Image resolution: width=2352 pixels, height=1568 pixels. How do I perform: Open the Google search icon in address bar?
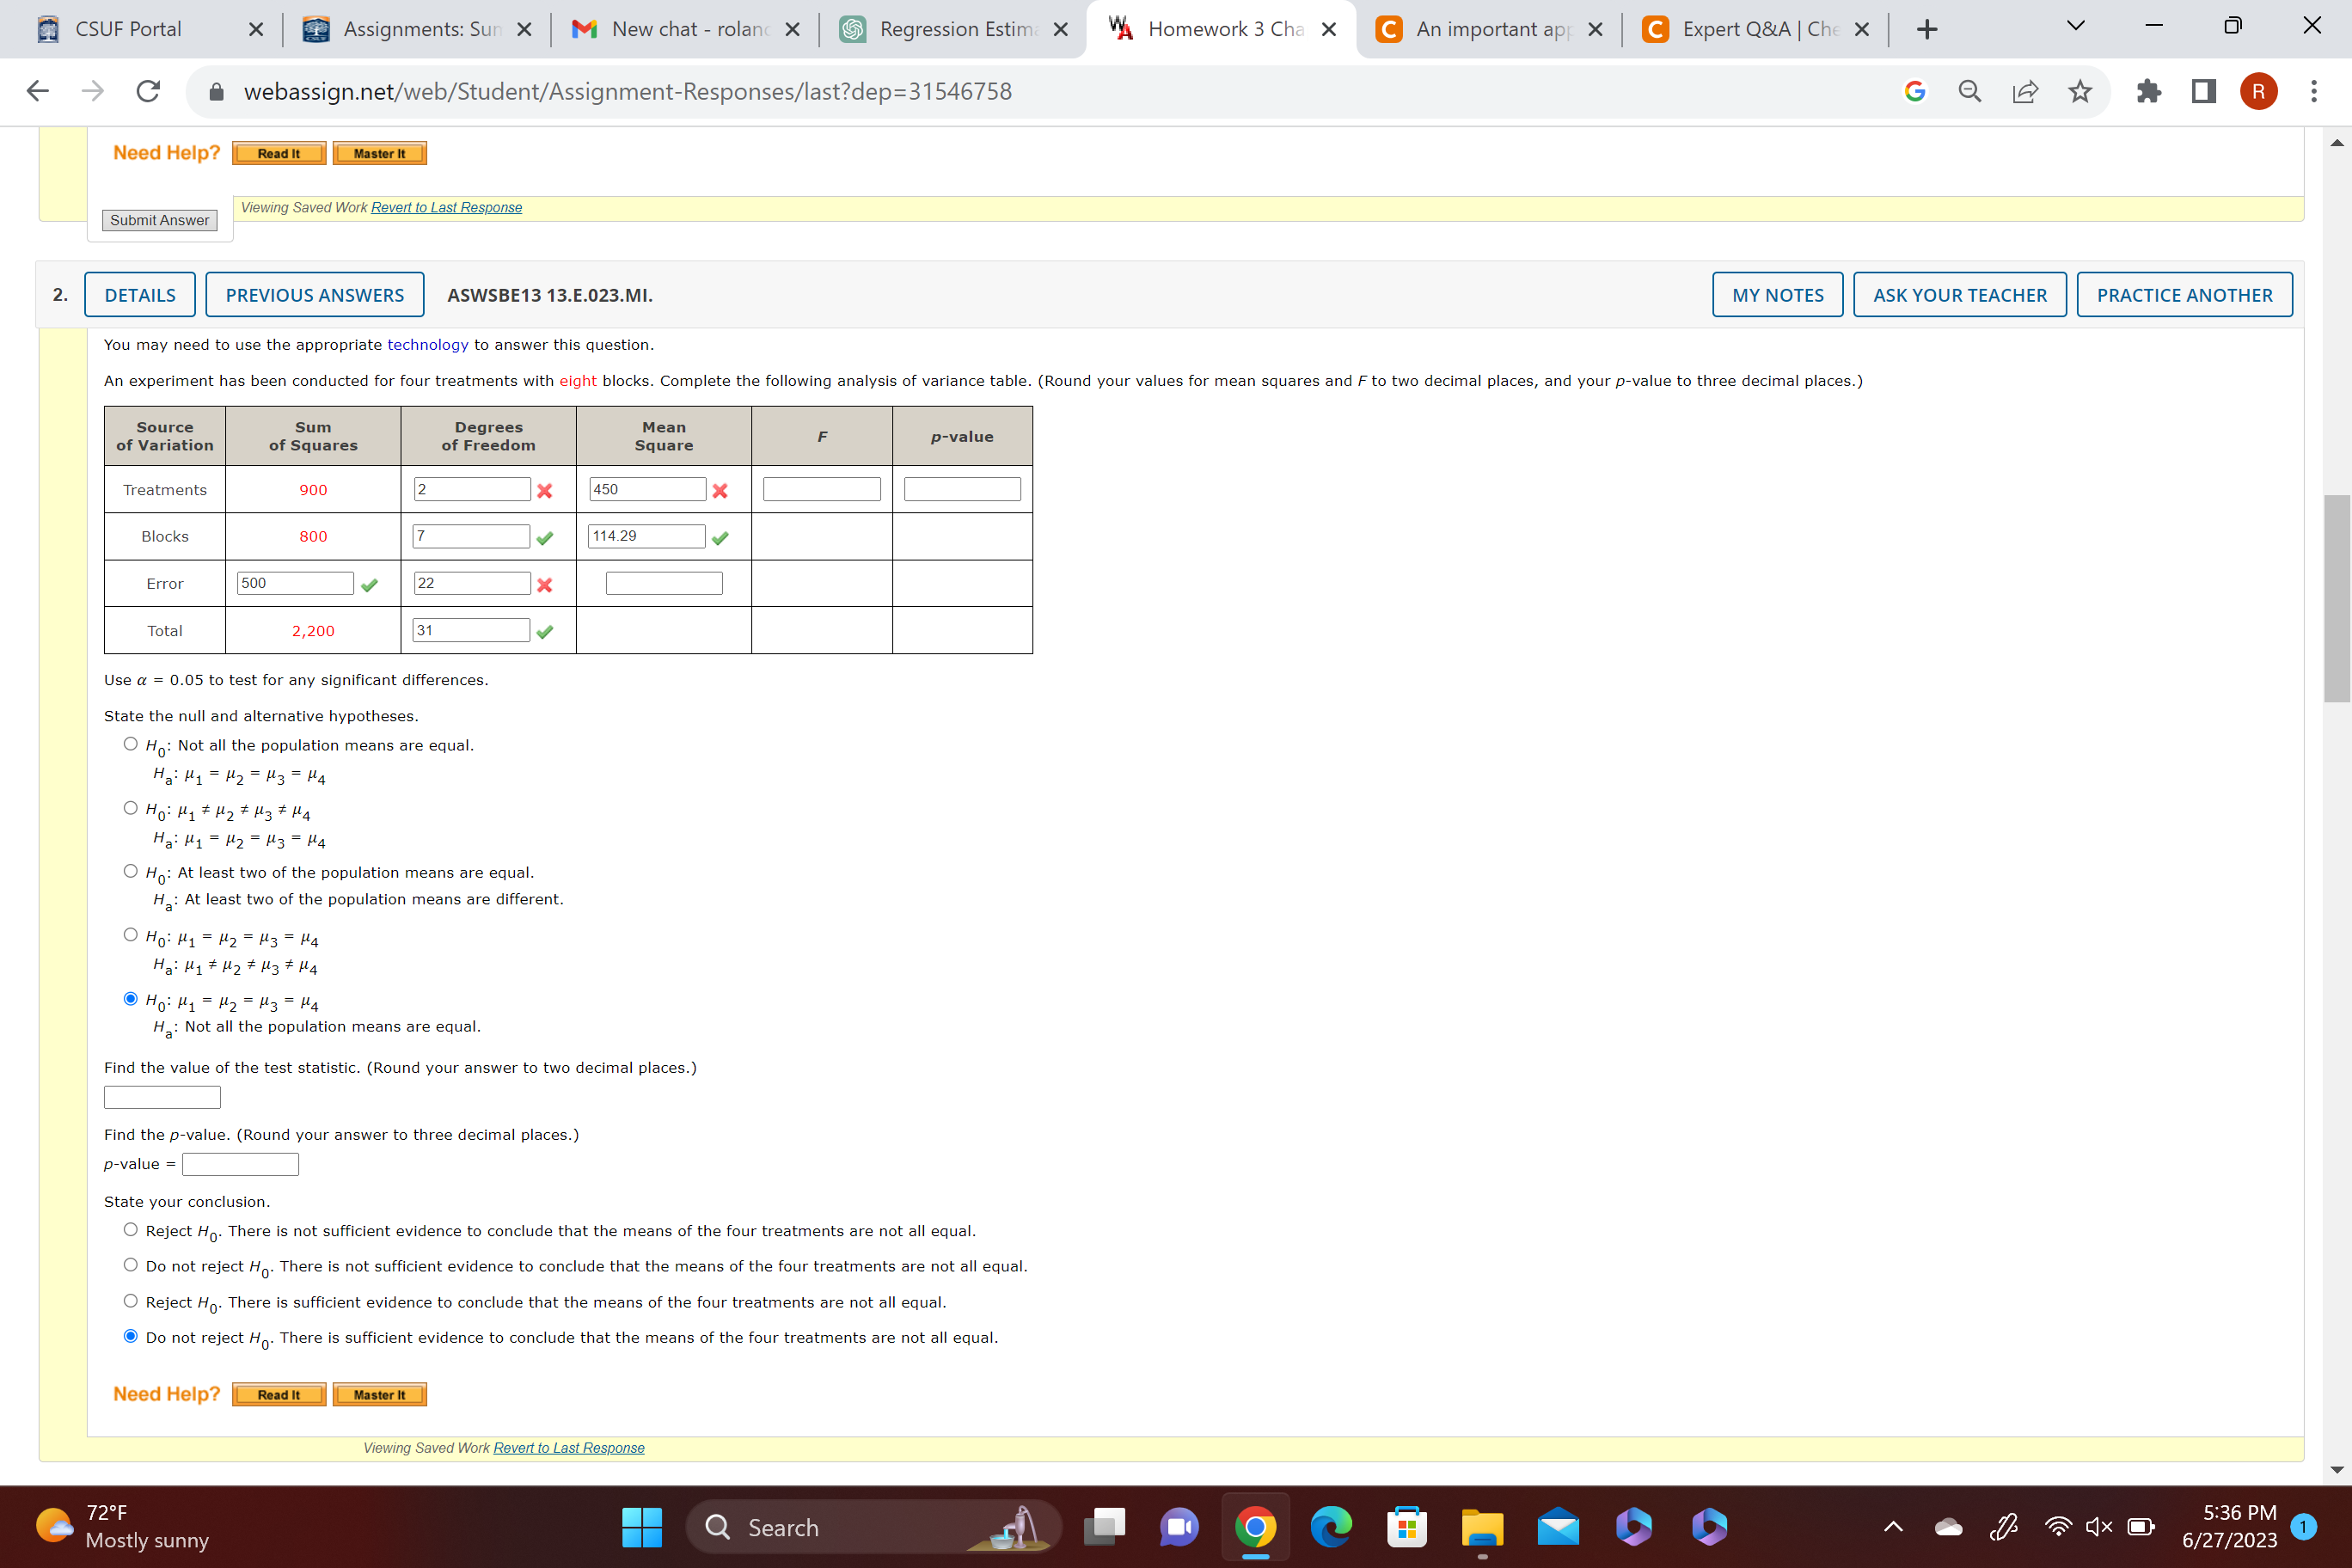[x=1915, y=91]
